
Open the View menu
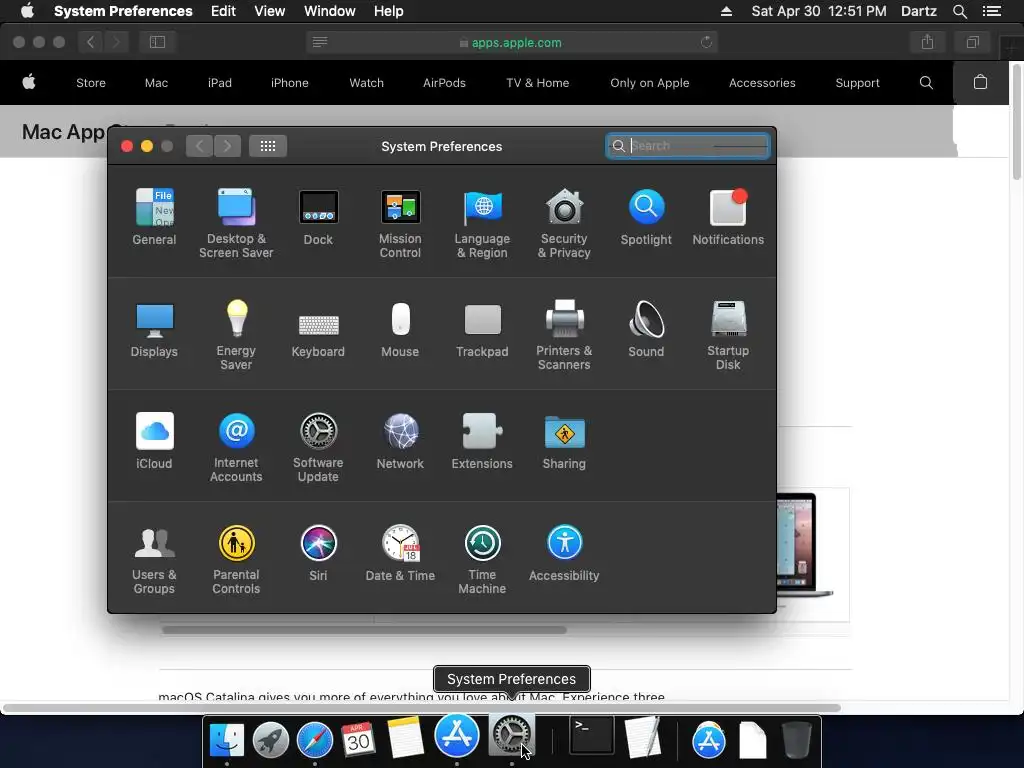270,11
